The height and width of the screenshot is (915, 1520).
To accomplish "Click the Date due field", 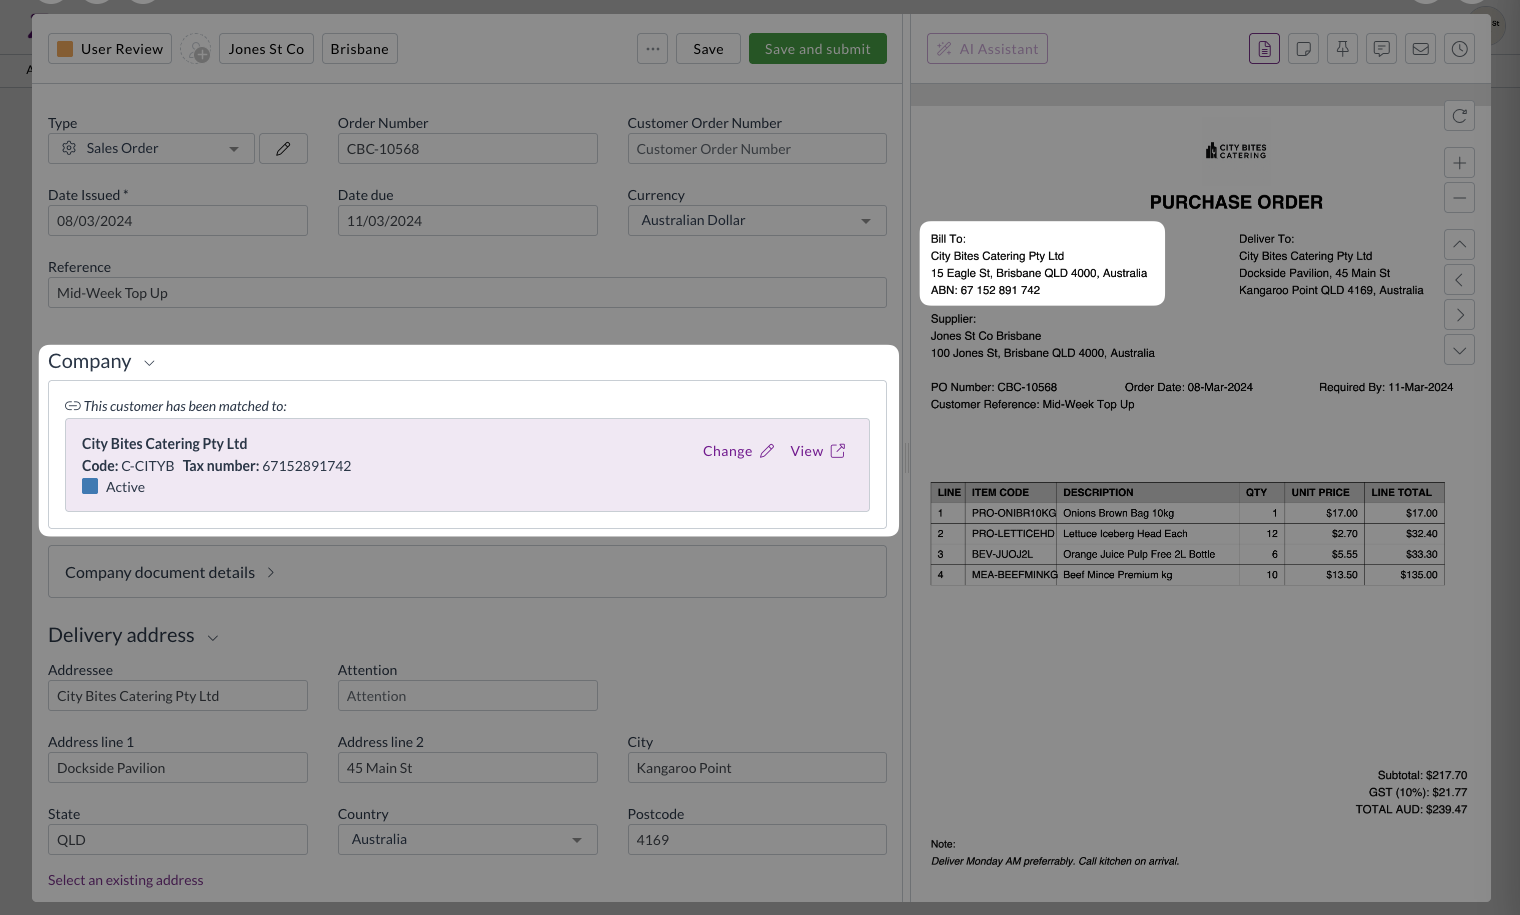I will (467, 220).
